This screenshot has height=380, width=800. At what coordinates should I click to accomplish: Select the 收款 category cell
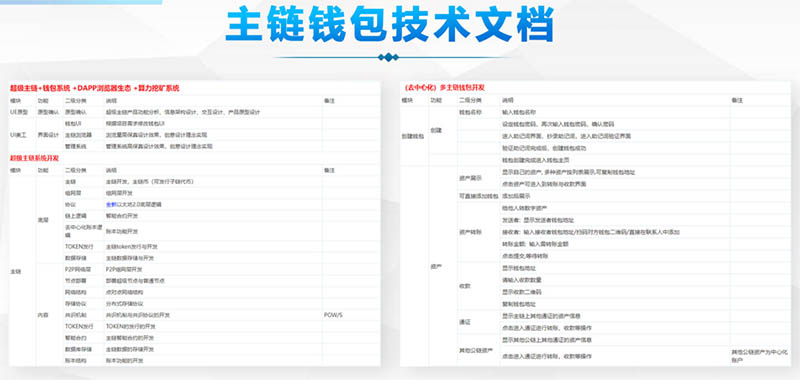(x=464, y=286)
